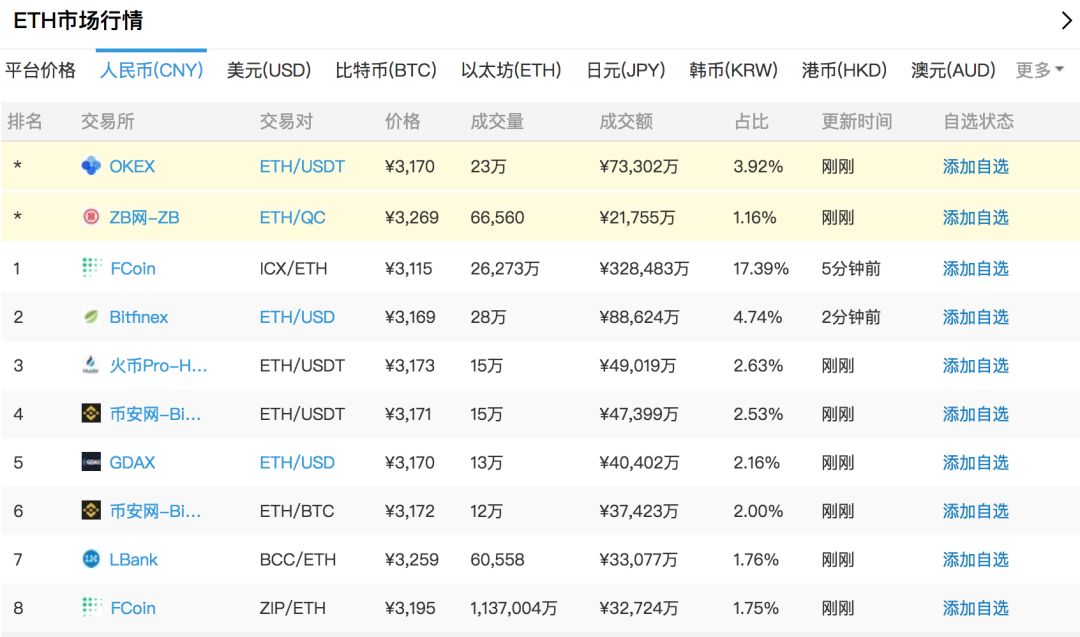Click the 排名 column header
1080x637 pixels.
[x=25, y=122]
